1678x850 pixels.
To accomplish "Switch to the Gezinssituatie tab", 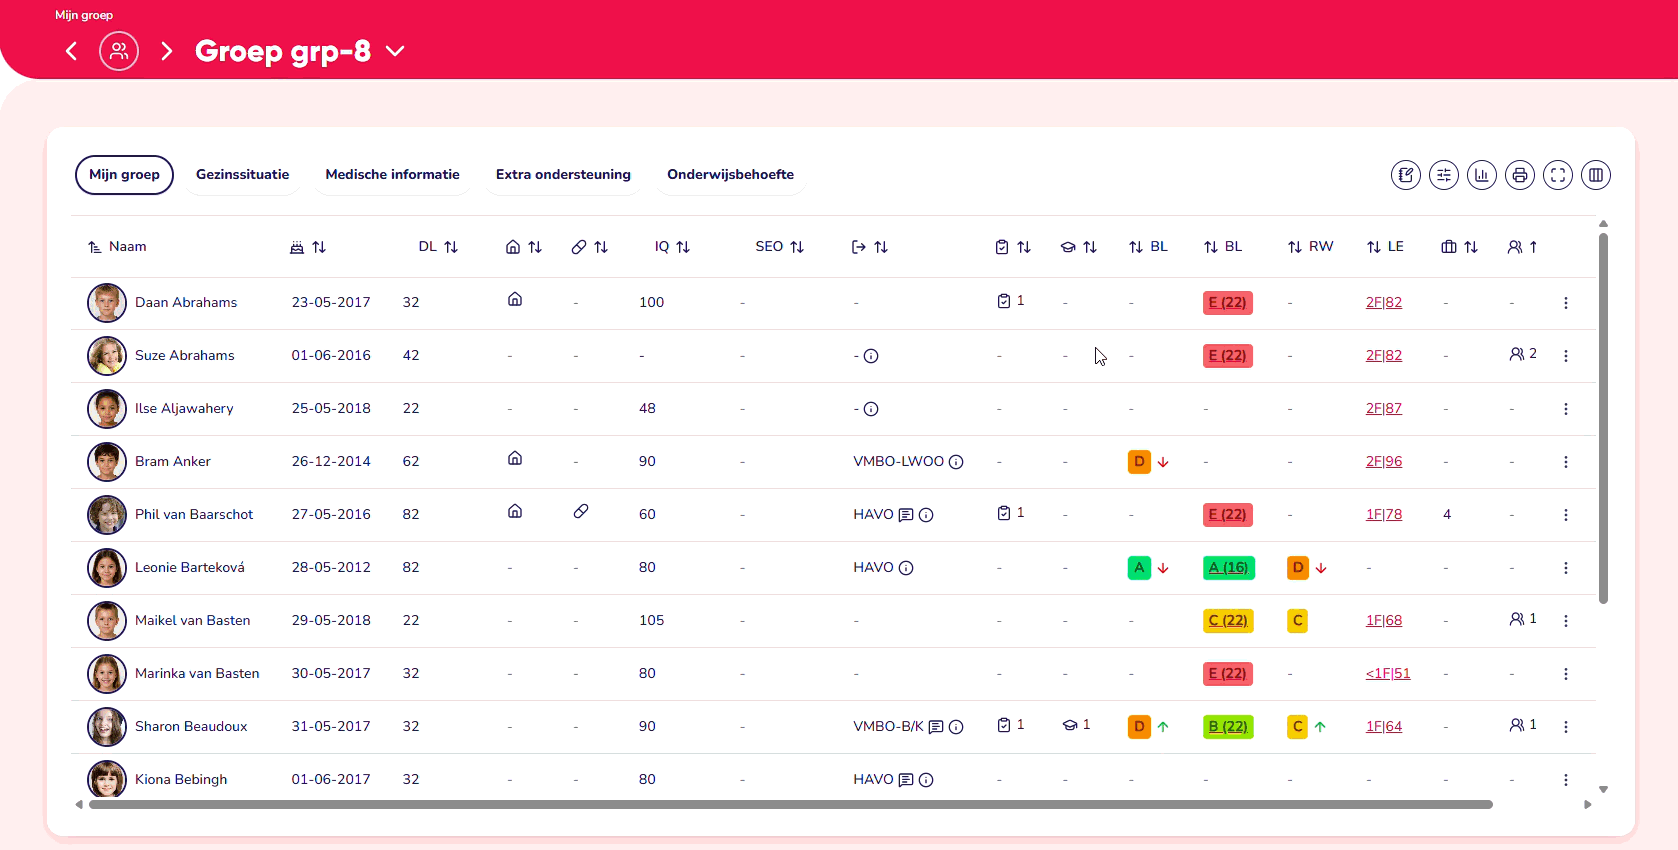I will tap(242, 174).
